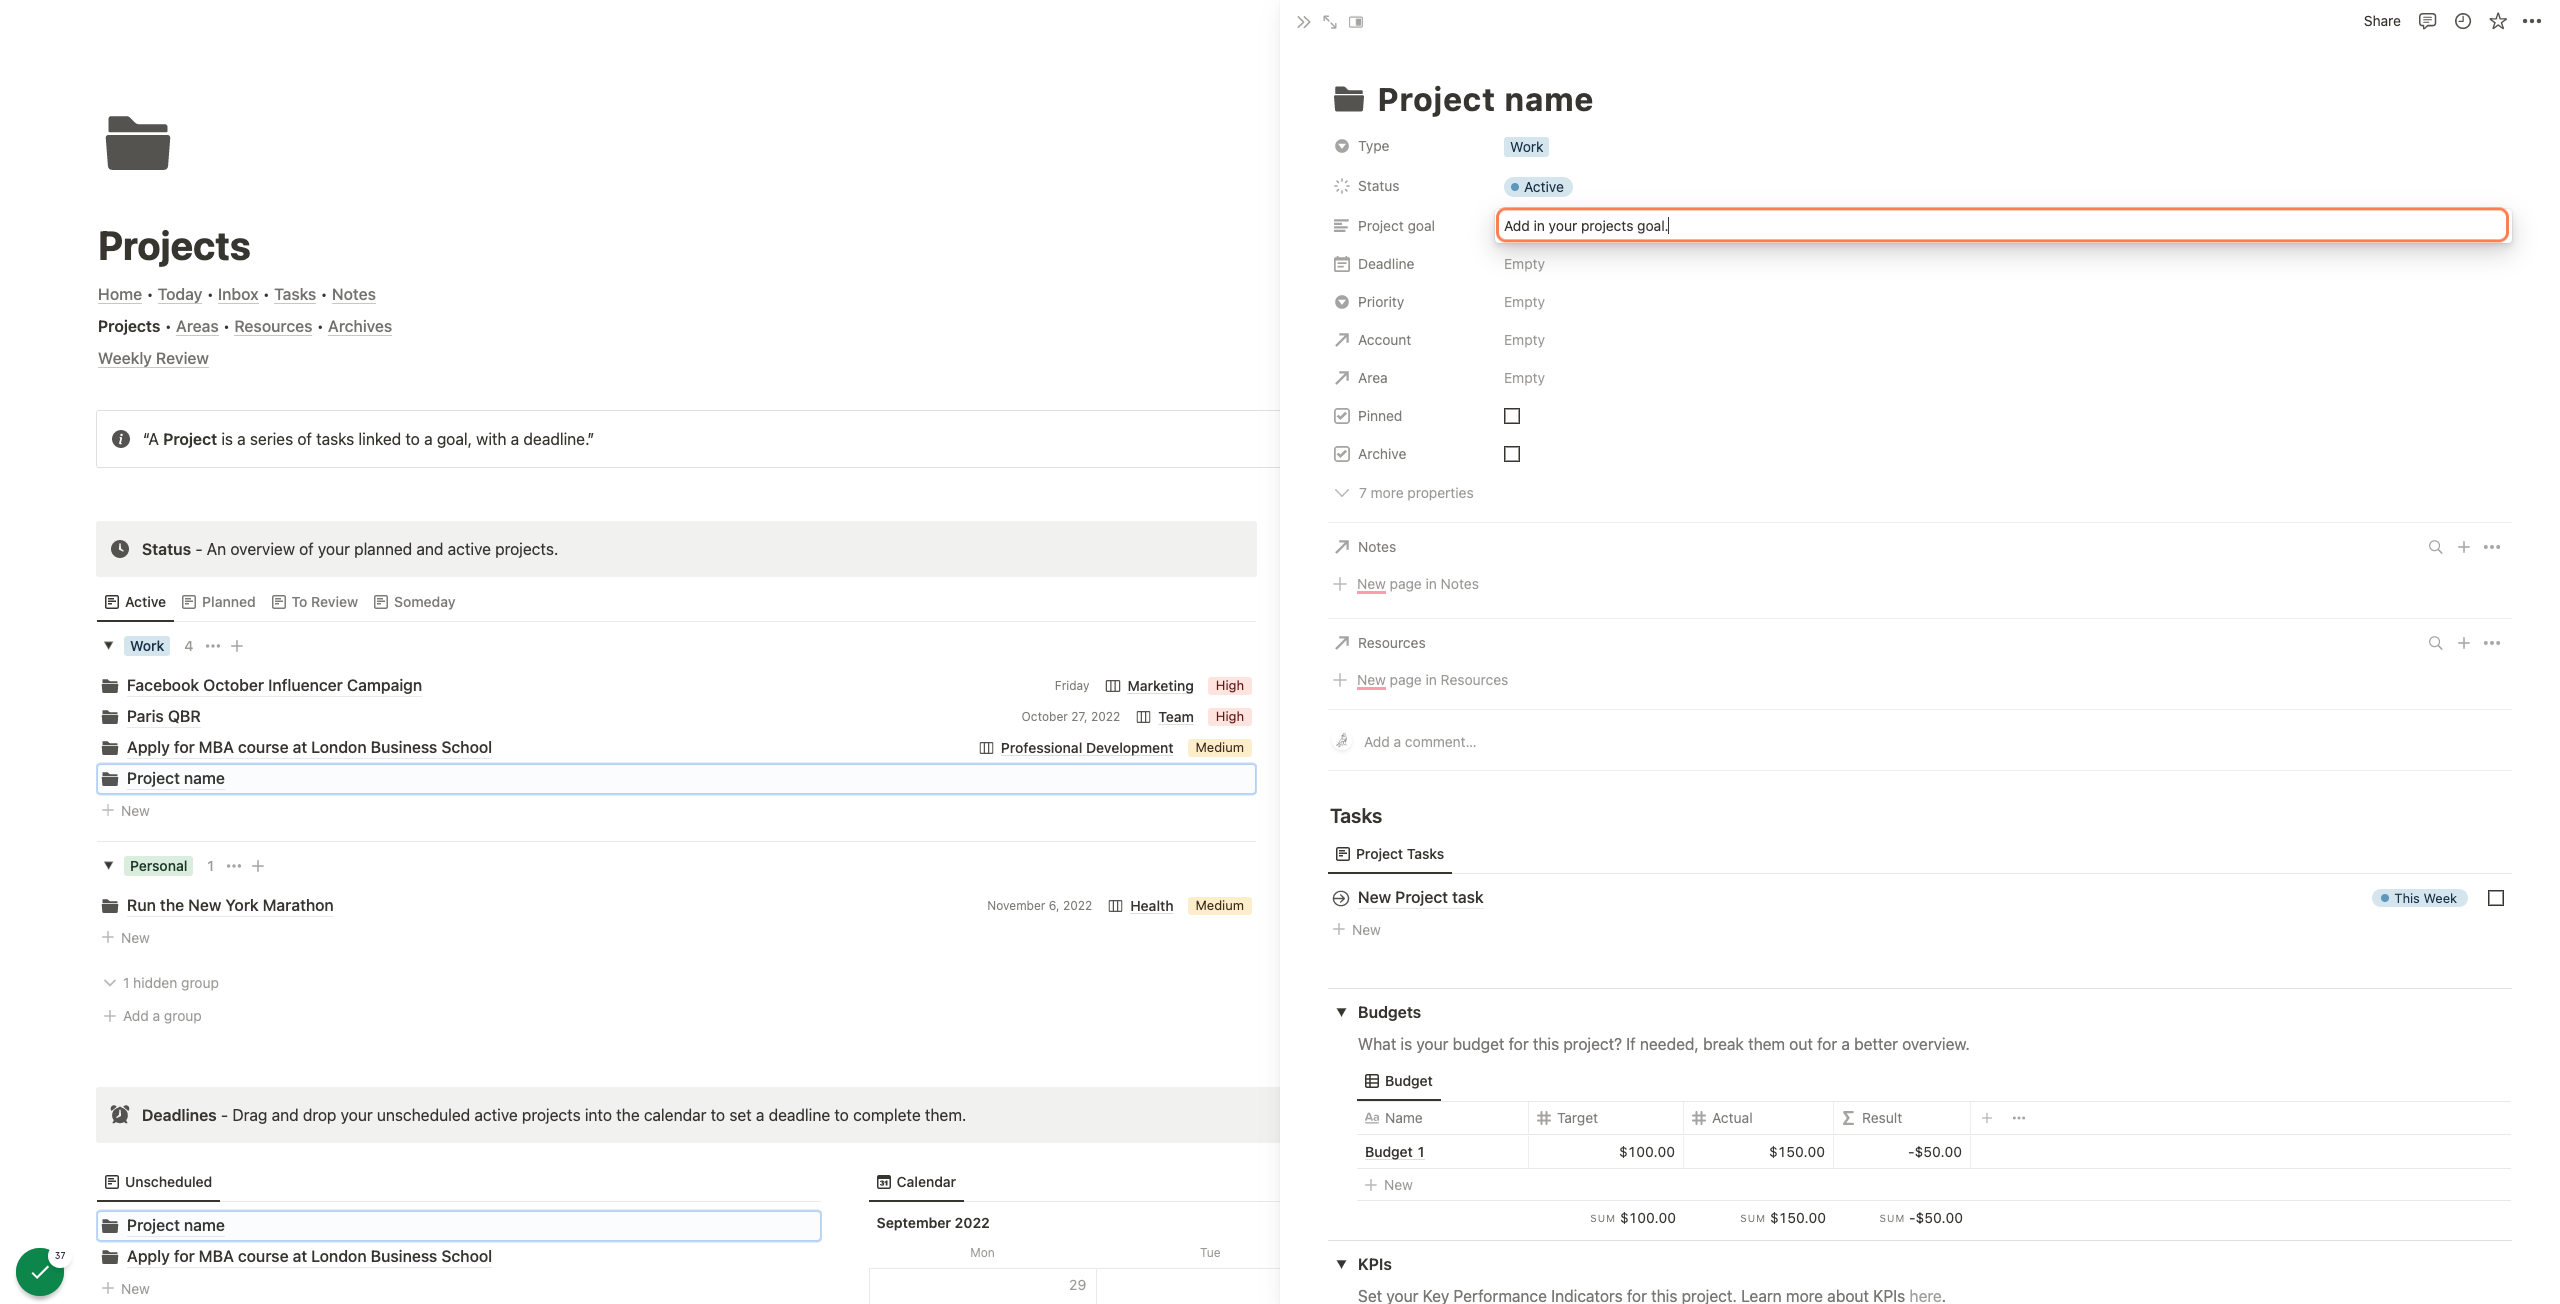View page updates history clock icon

tap(2463, 21)
